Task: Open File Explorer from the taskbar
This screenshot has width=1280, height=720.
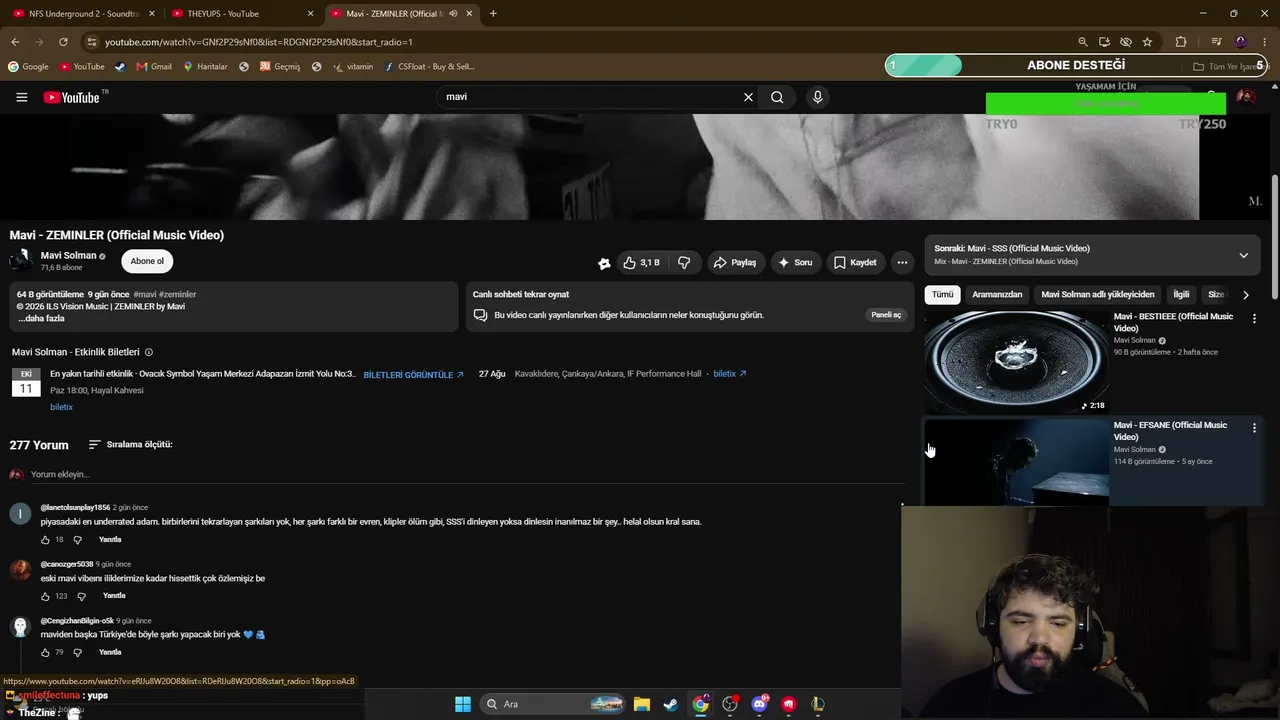Action: pyautogui.click(x=641, y=704)
